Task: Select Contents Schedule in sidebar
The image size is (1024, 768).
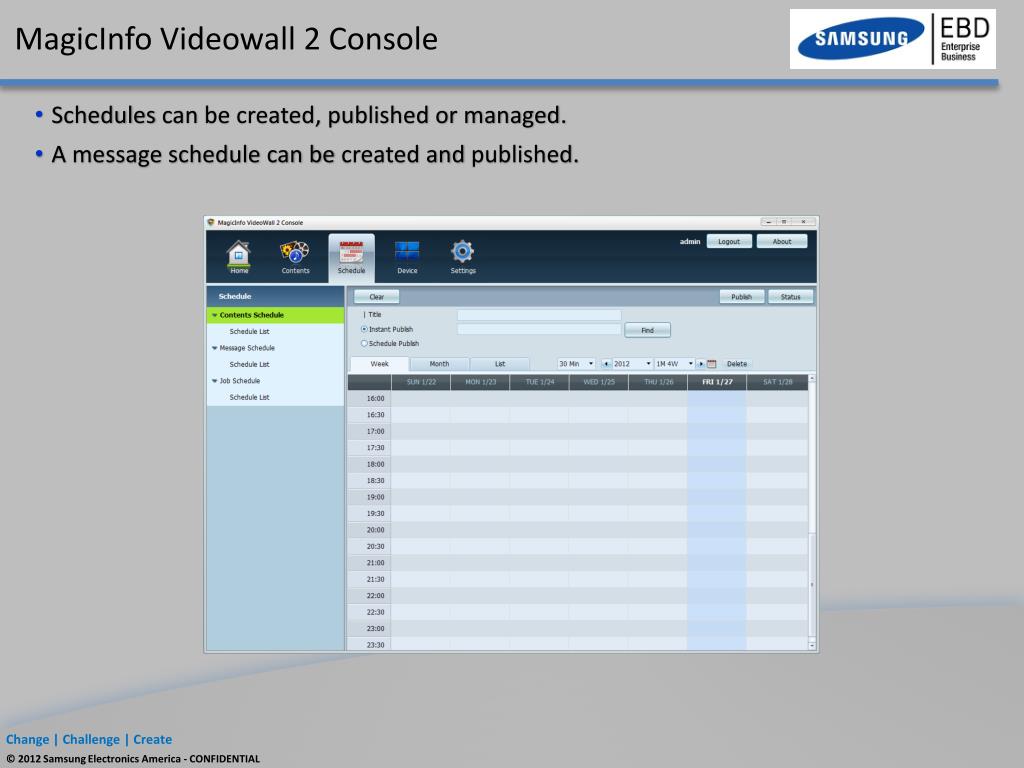Action: pos(275,315)
